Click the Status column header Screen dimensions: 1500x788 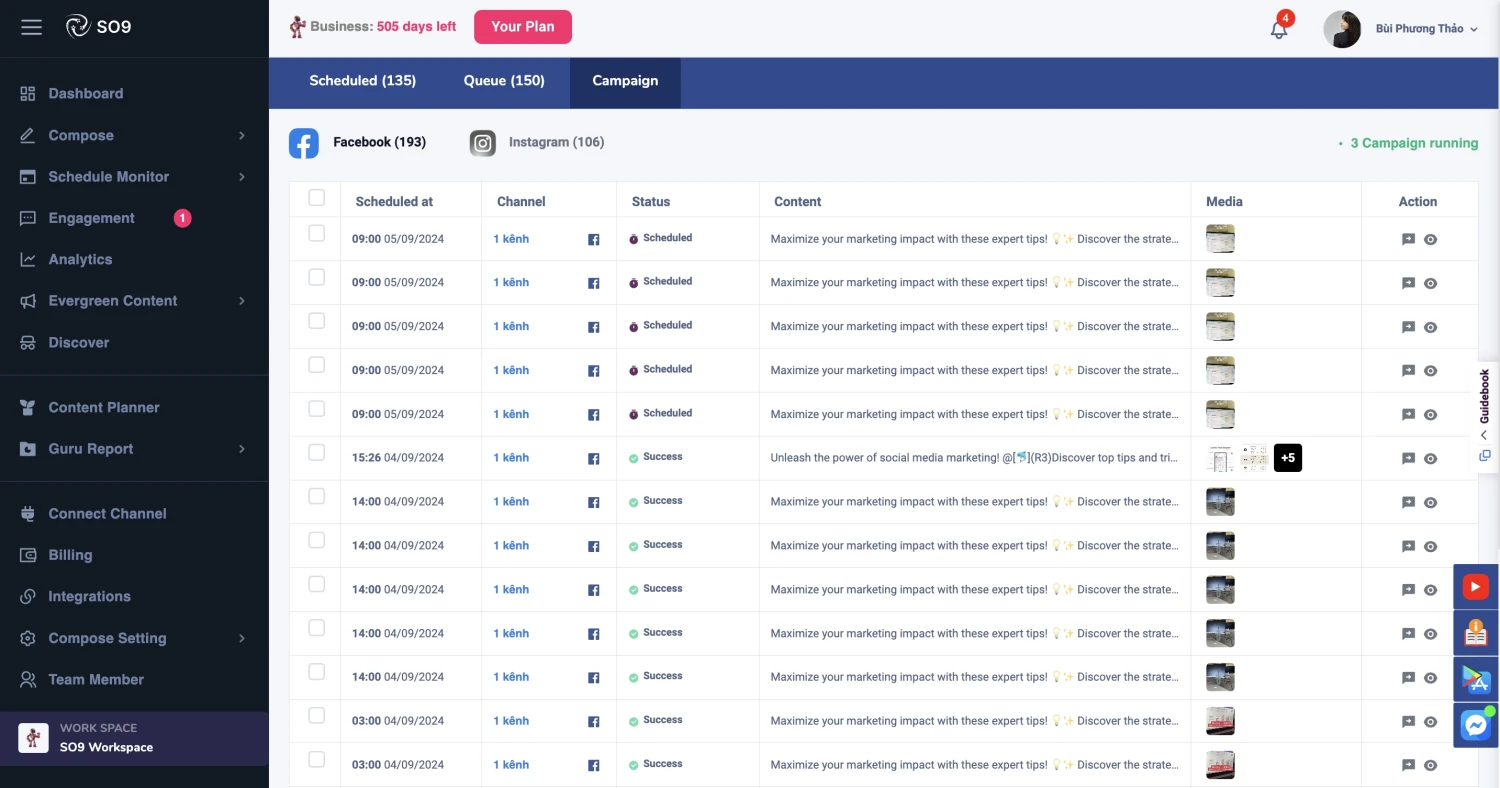[651, 201]
